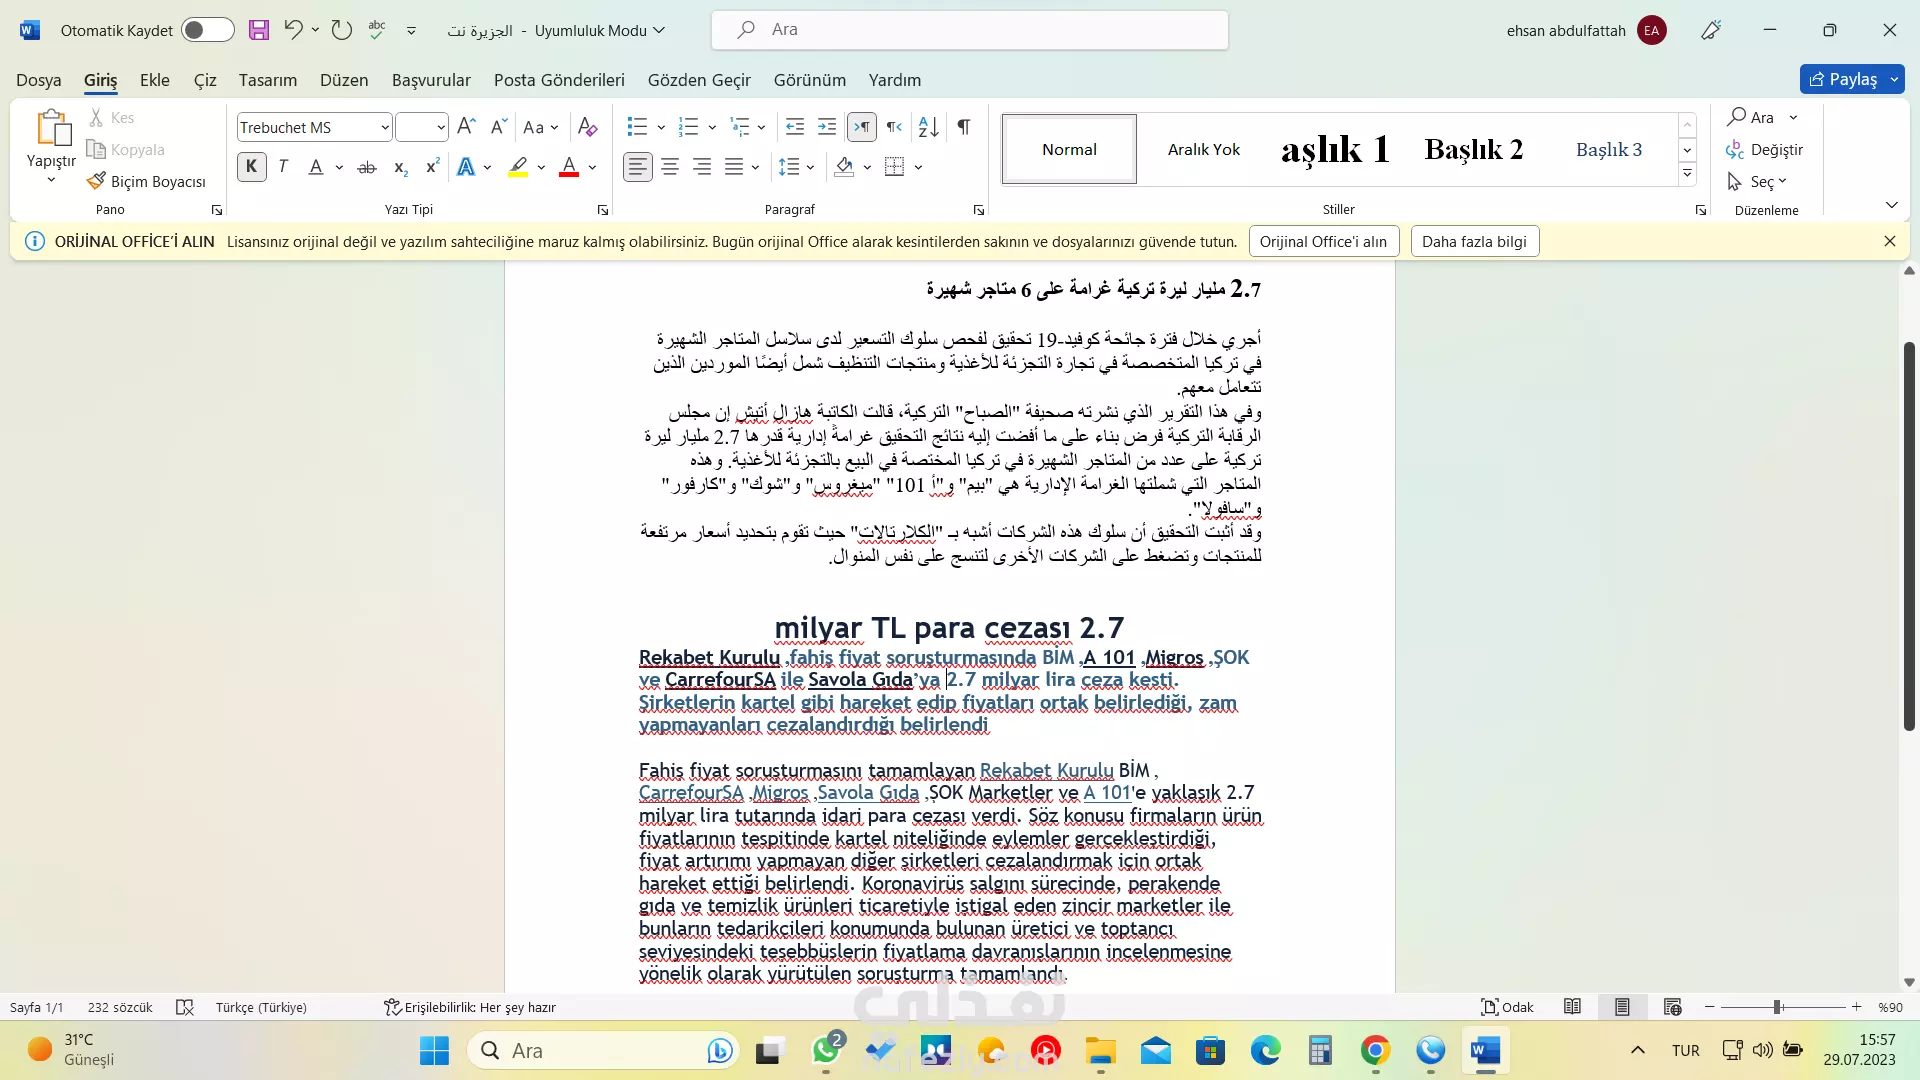1920x1080 pixels.
Task: Apply subscript formatting
Action: coord(400,167)
